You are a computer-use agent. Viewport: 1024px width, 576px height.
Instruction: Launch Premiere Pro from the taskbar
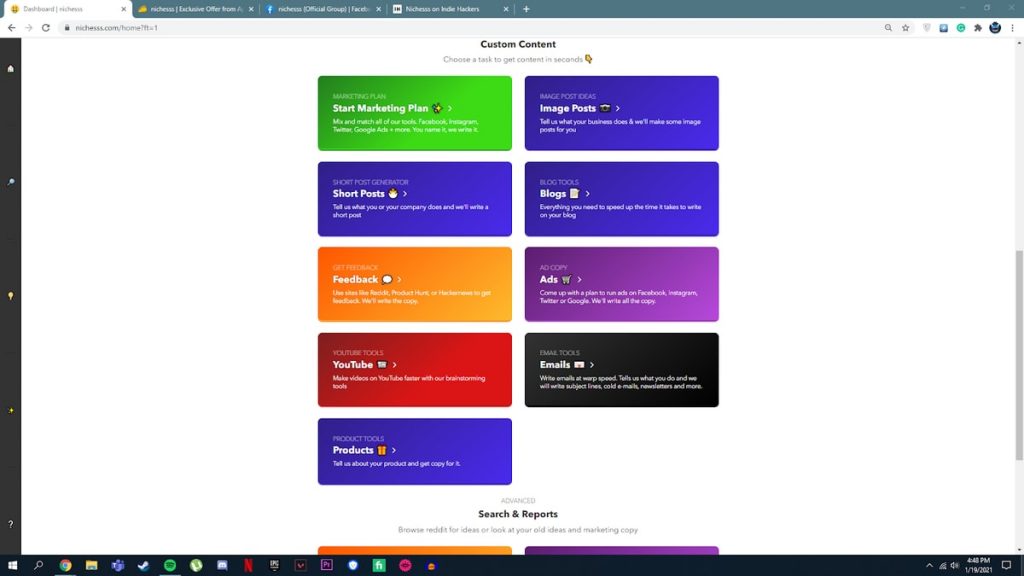click(327, 565)
